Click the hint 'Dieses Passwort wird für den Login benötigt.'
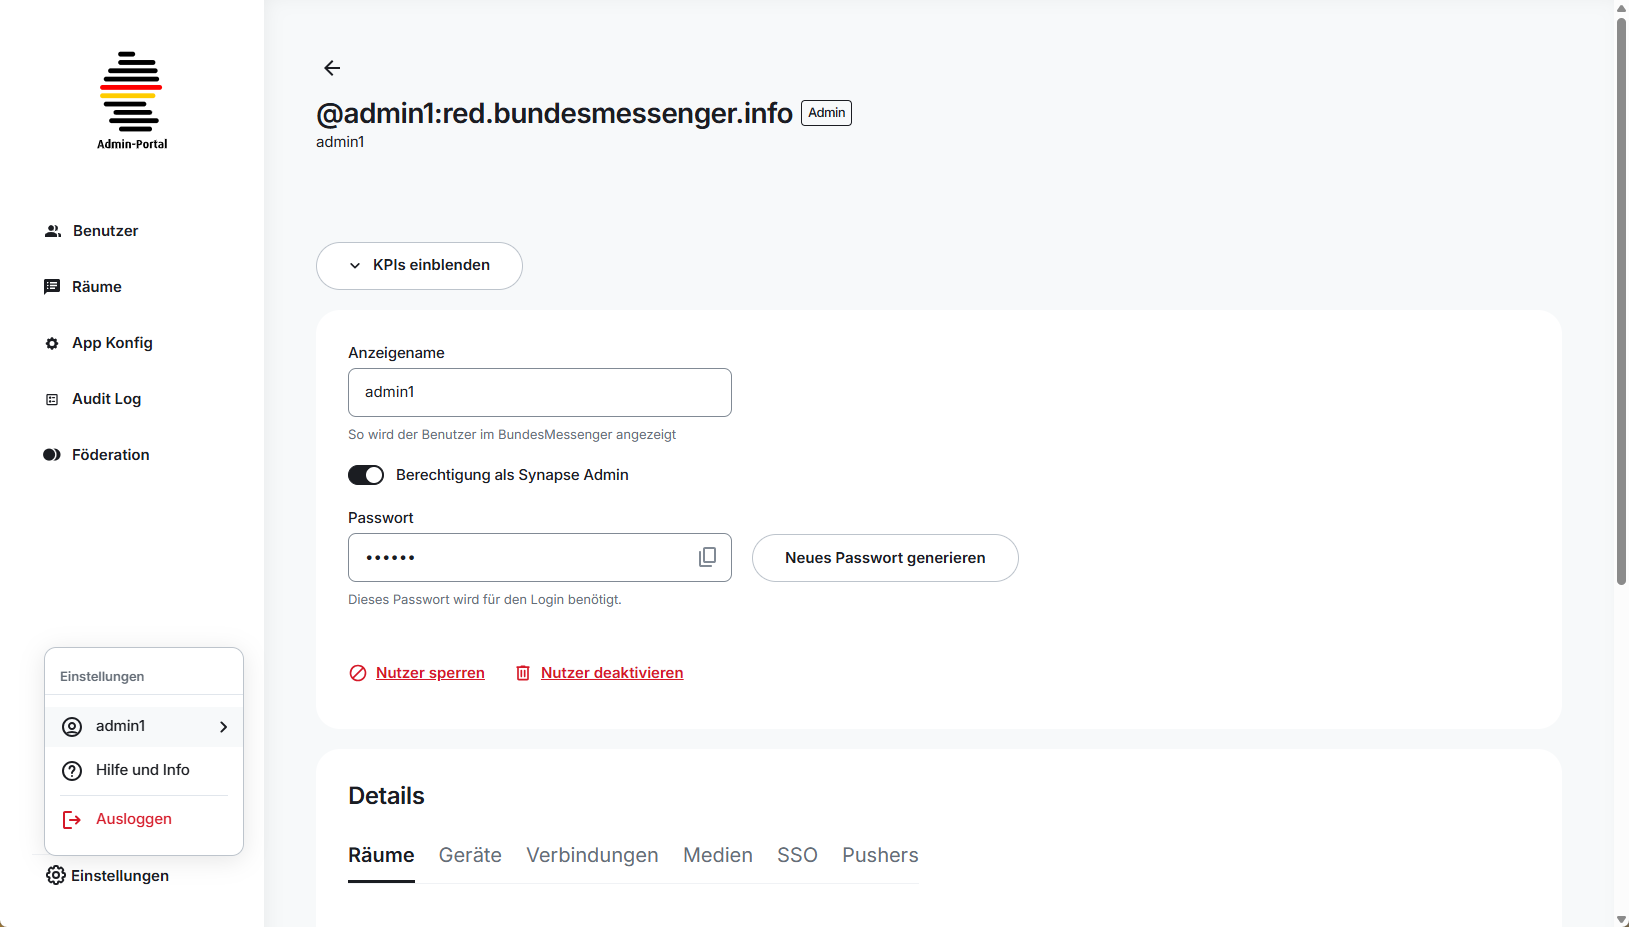 485,600
